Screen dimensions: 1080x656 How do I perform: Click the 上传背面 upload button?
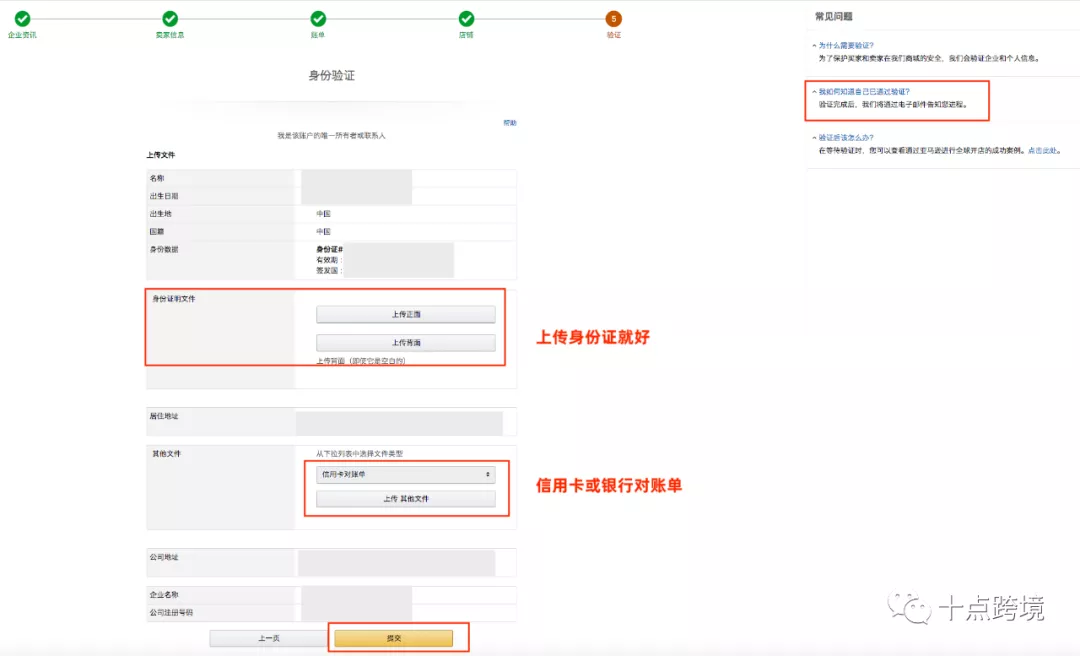[406, 342]
